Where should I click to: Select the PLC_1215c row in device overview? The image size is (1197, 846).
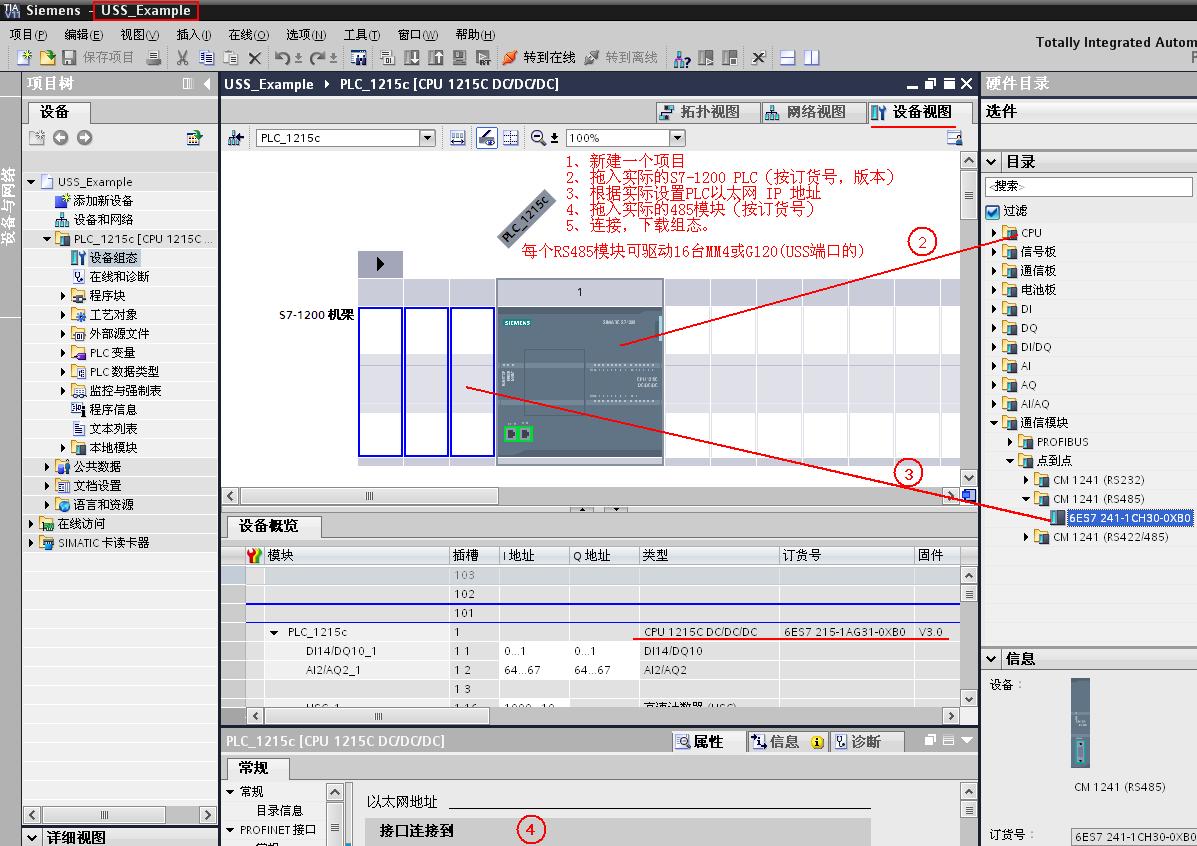(x=602, y=632)
